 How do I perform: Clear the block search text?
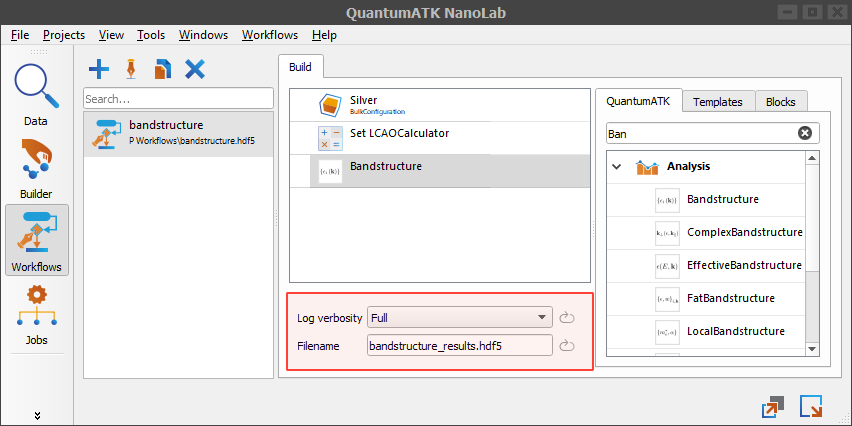pos(805,133)
